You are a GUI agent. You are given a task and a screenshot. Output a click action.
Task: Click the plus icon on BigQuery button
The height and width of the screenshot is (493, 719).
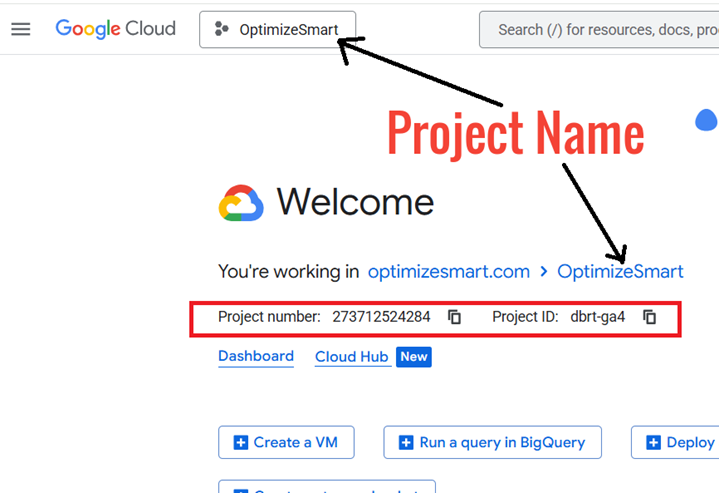pyautogui.click(x=406, y=443)
